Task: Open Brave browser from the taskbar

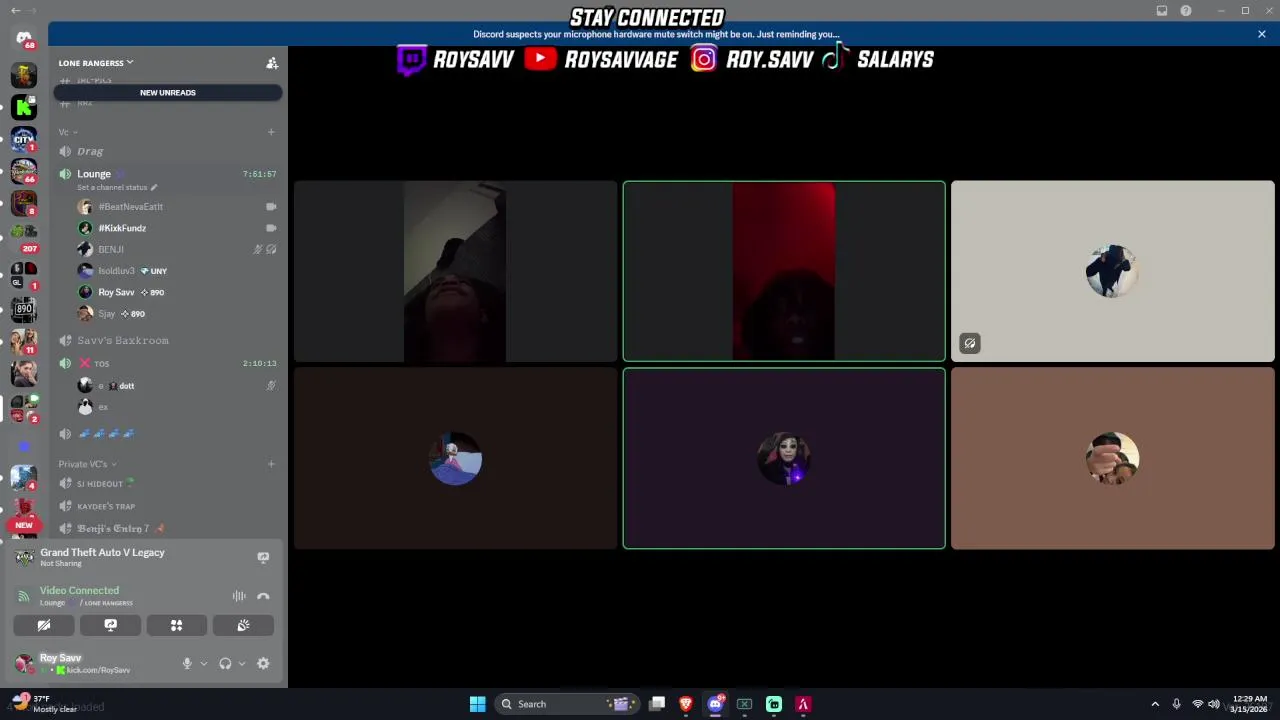Action: pos(686,704)
